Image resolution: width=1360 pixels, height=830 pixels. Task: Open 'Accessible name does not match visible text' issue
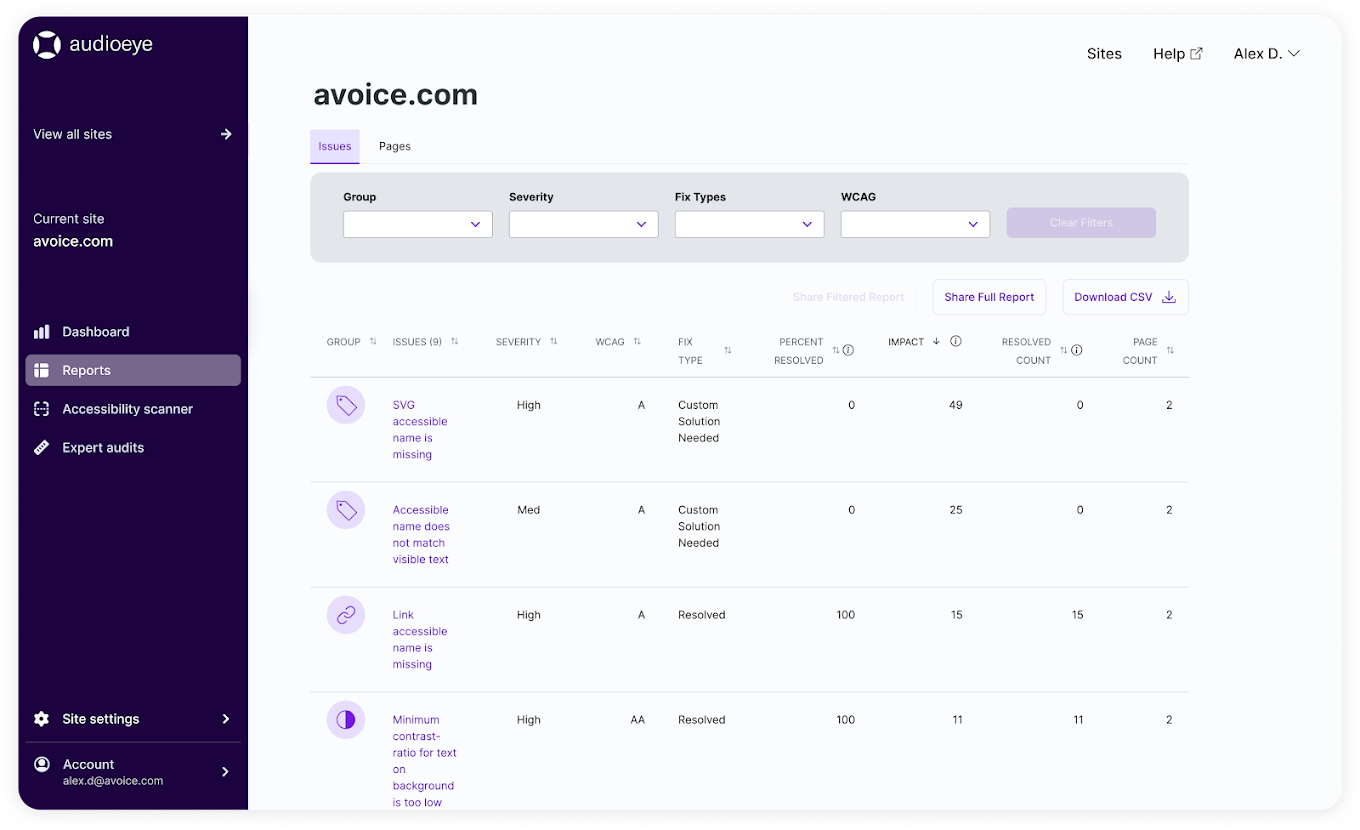pyautogui.click(x=421, y=535)
